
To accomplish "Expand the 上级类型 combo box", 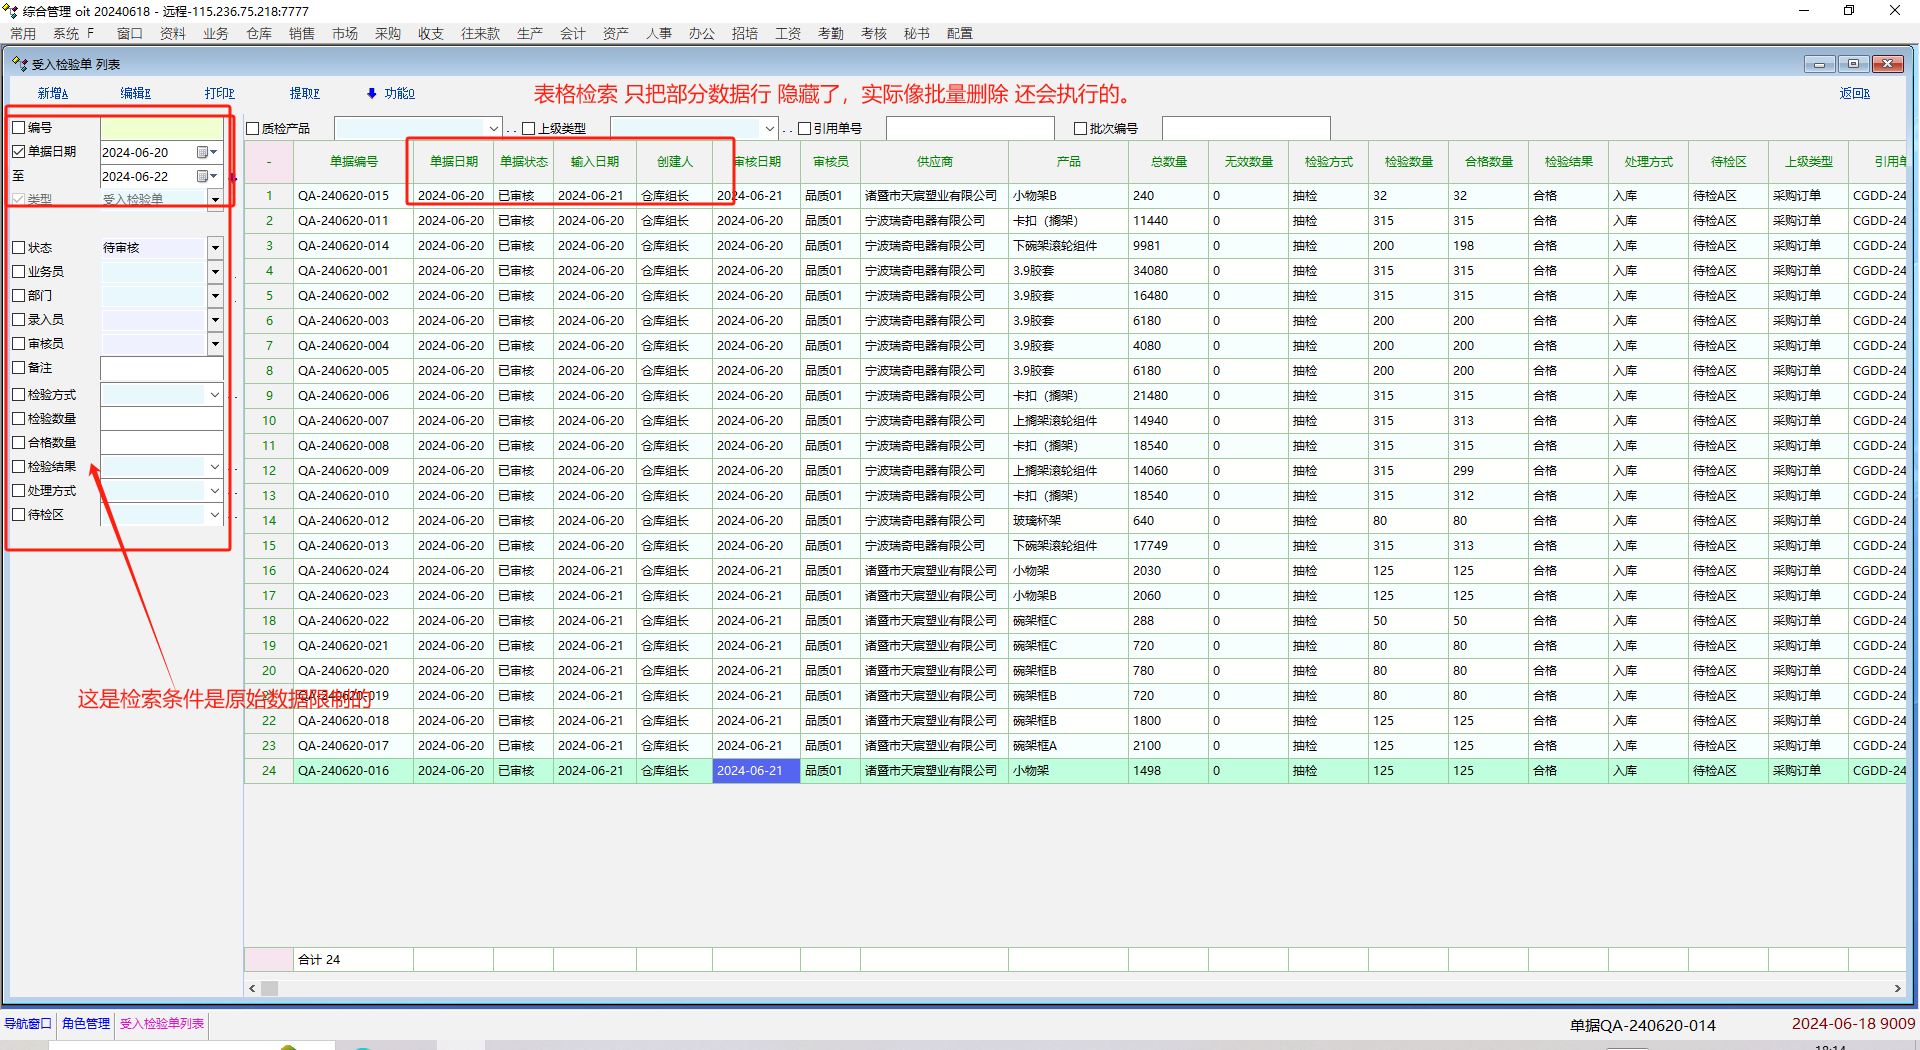I will (x=769, y=128).
